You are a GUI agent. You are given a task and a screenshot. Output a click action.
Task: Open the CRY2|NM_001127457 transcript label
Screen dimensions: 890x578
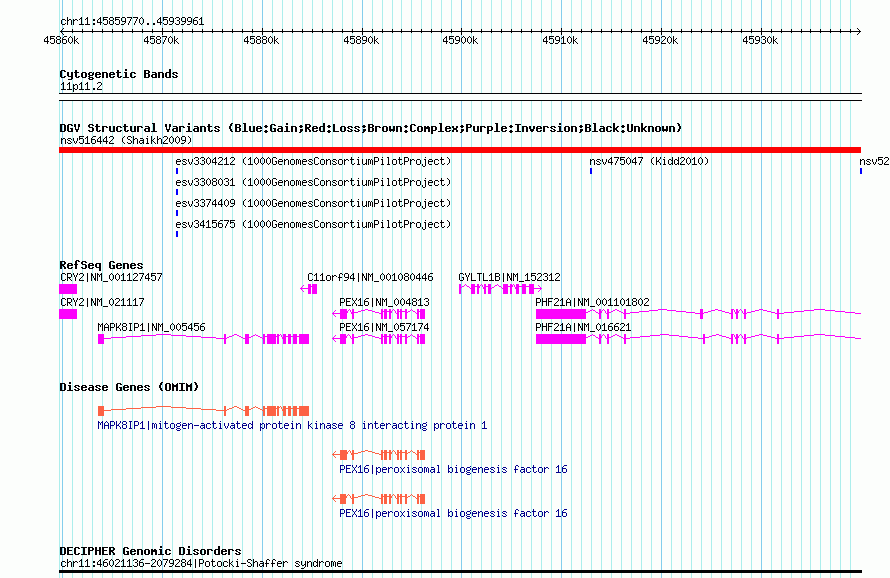tap(111, 277)
